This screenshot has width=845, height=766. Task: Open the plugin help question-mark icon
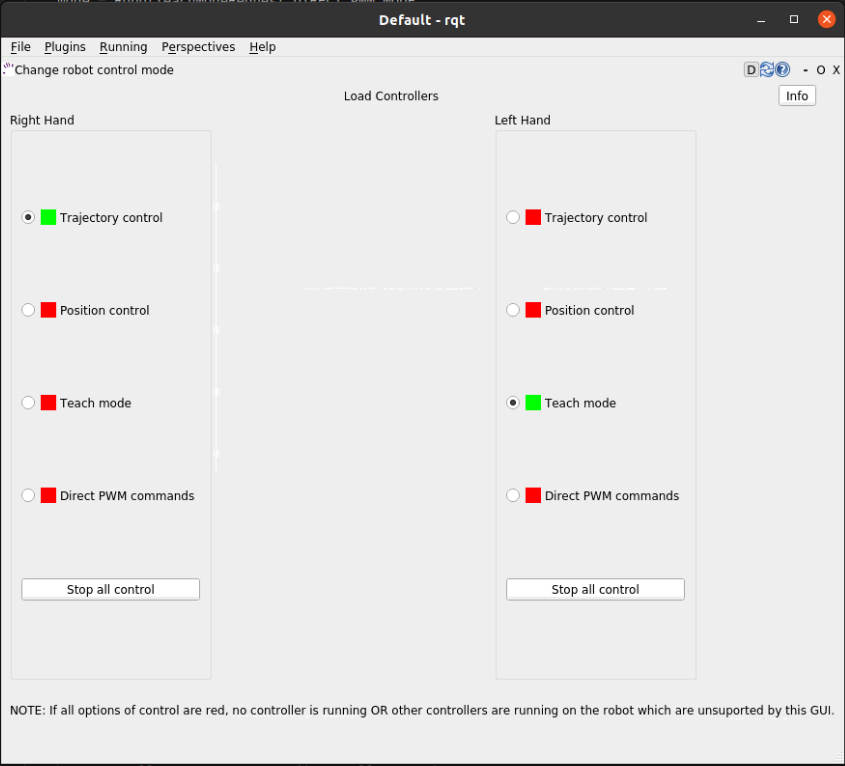[x=782, y=70]
